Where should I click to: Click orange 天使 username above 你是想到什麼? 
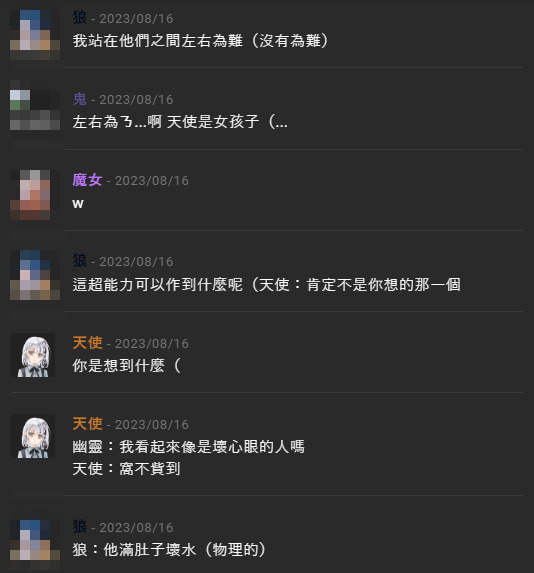click(87, 343)
